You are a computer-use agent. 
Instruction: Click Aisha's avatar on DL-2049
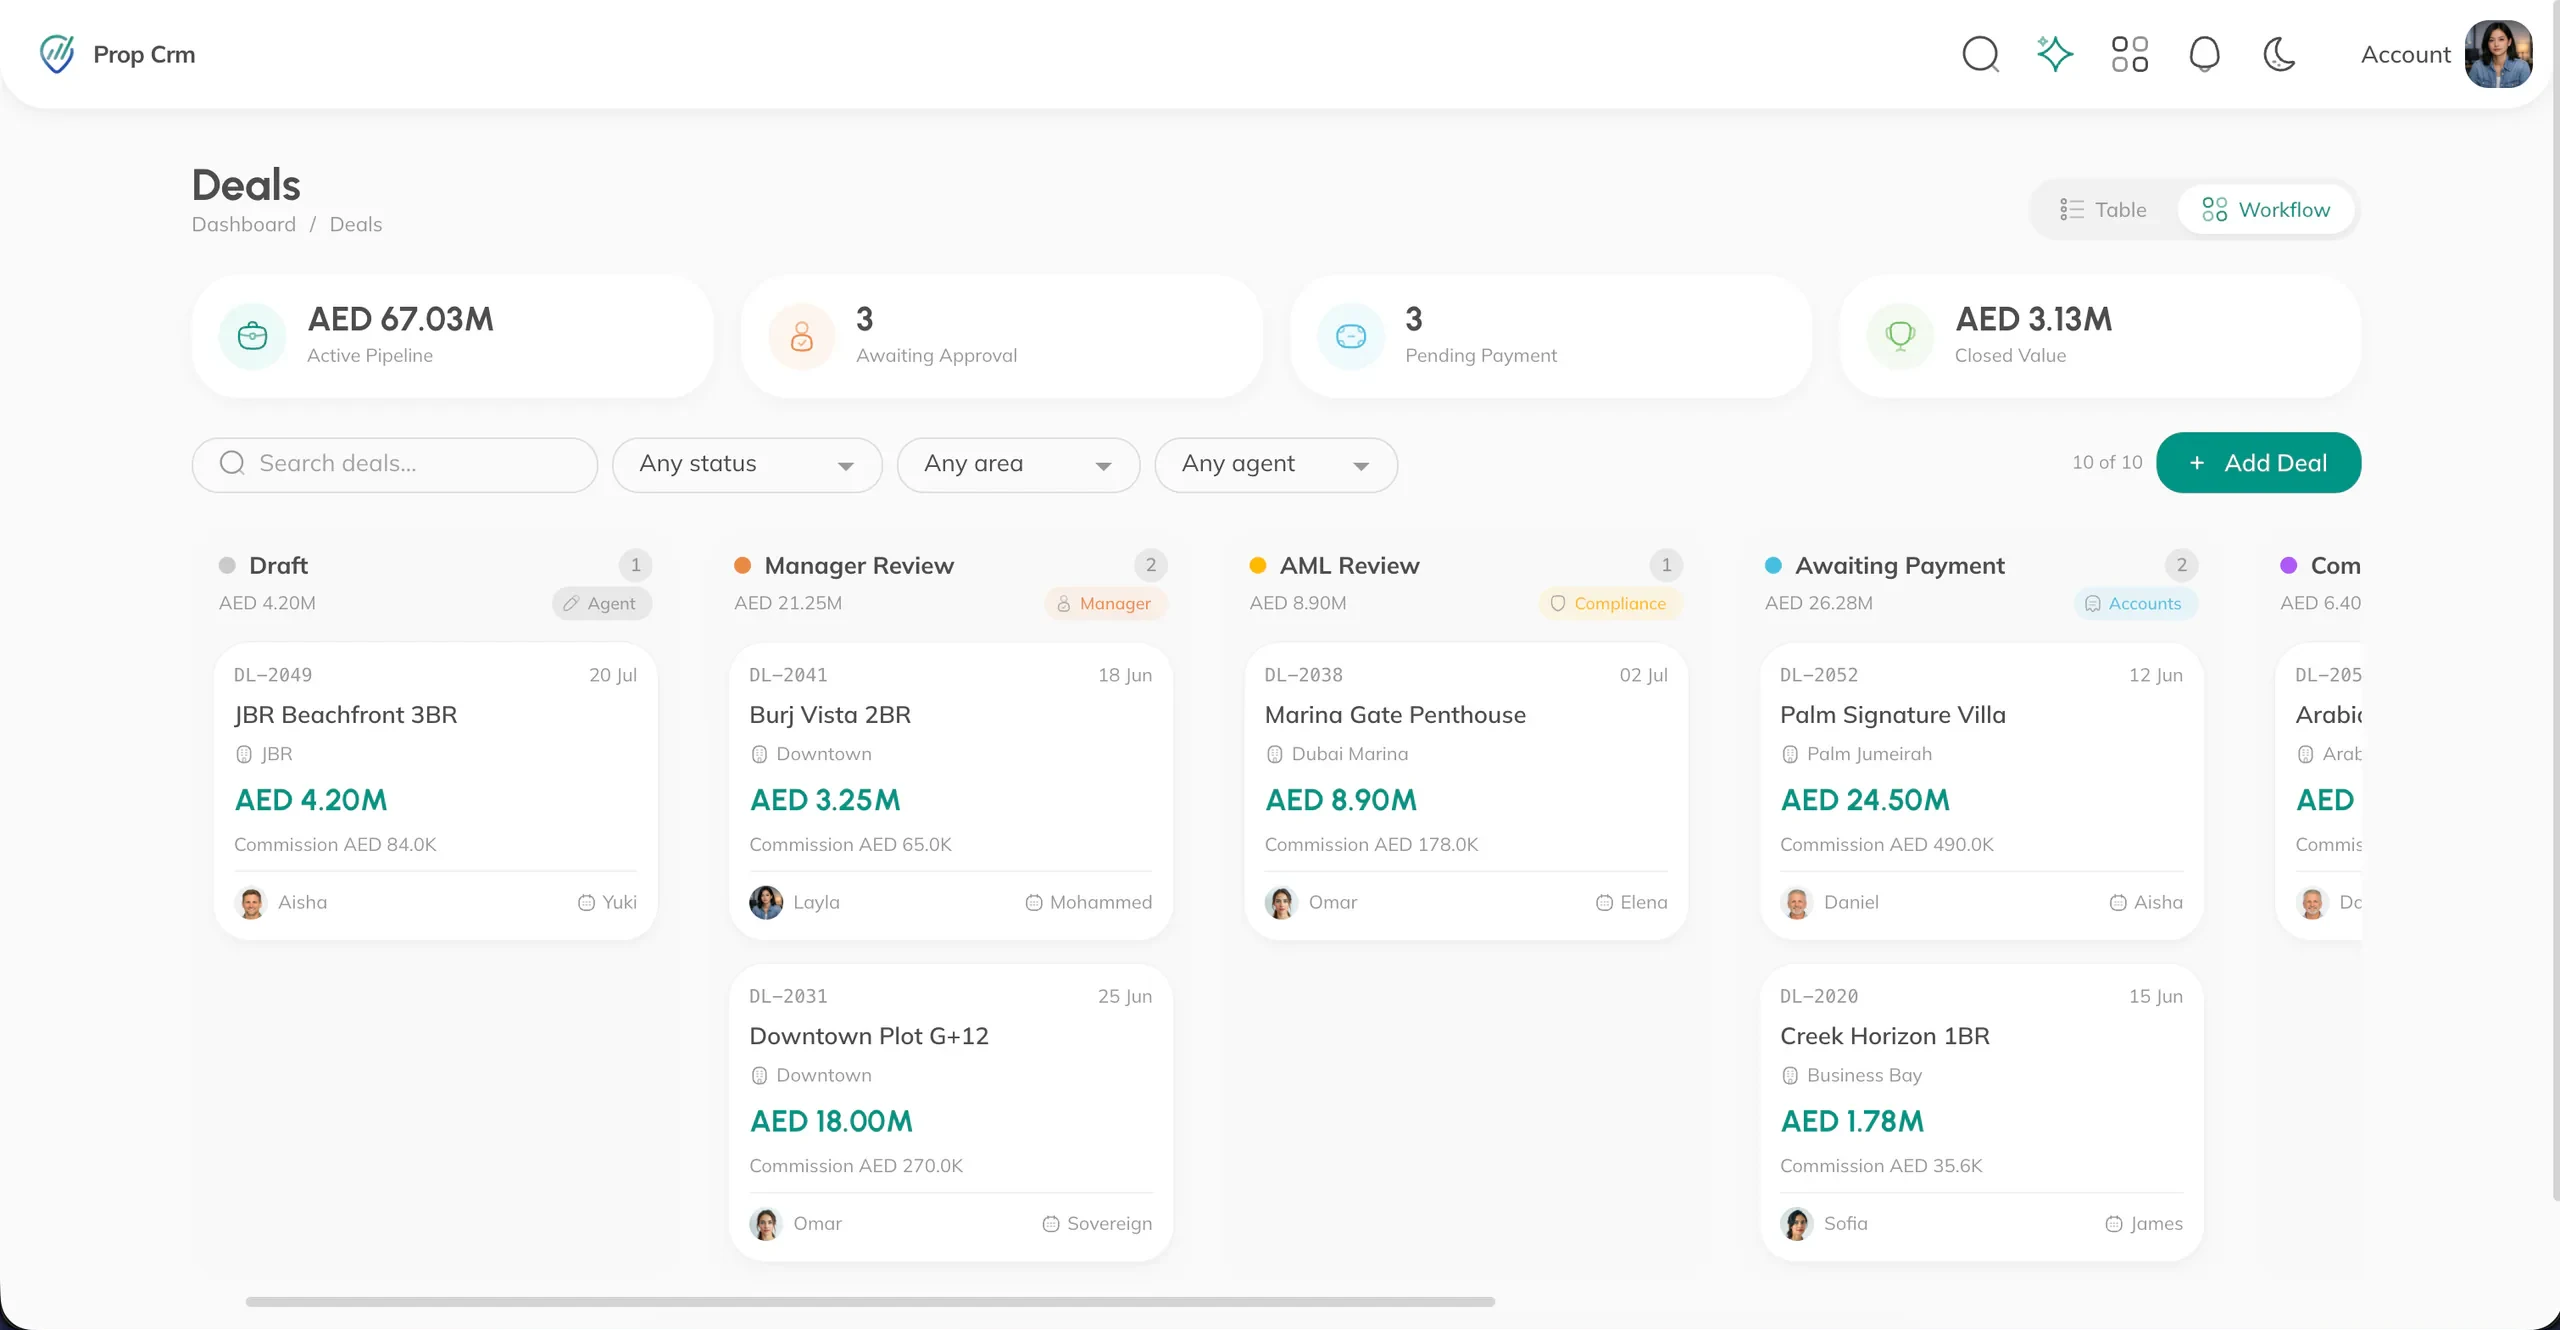pyautogui.click(x=251, y=903)
